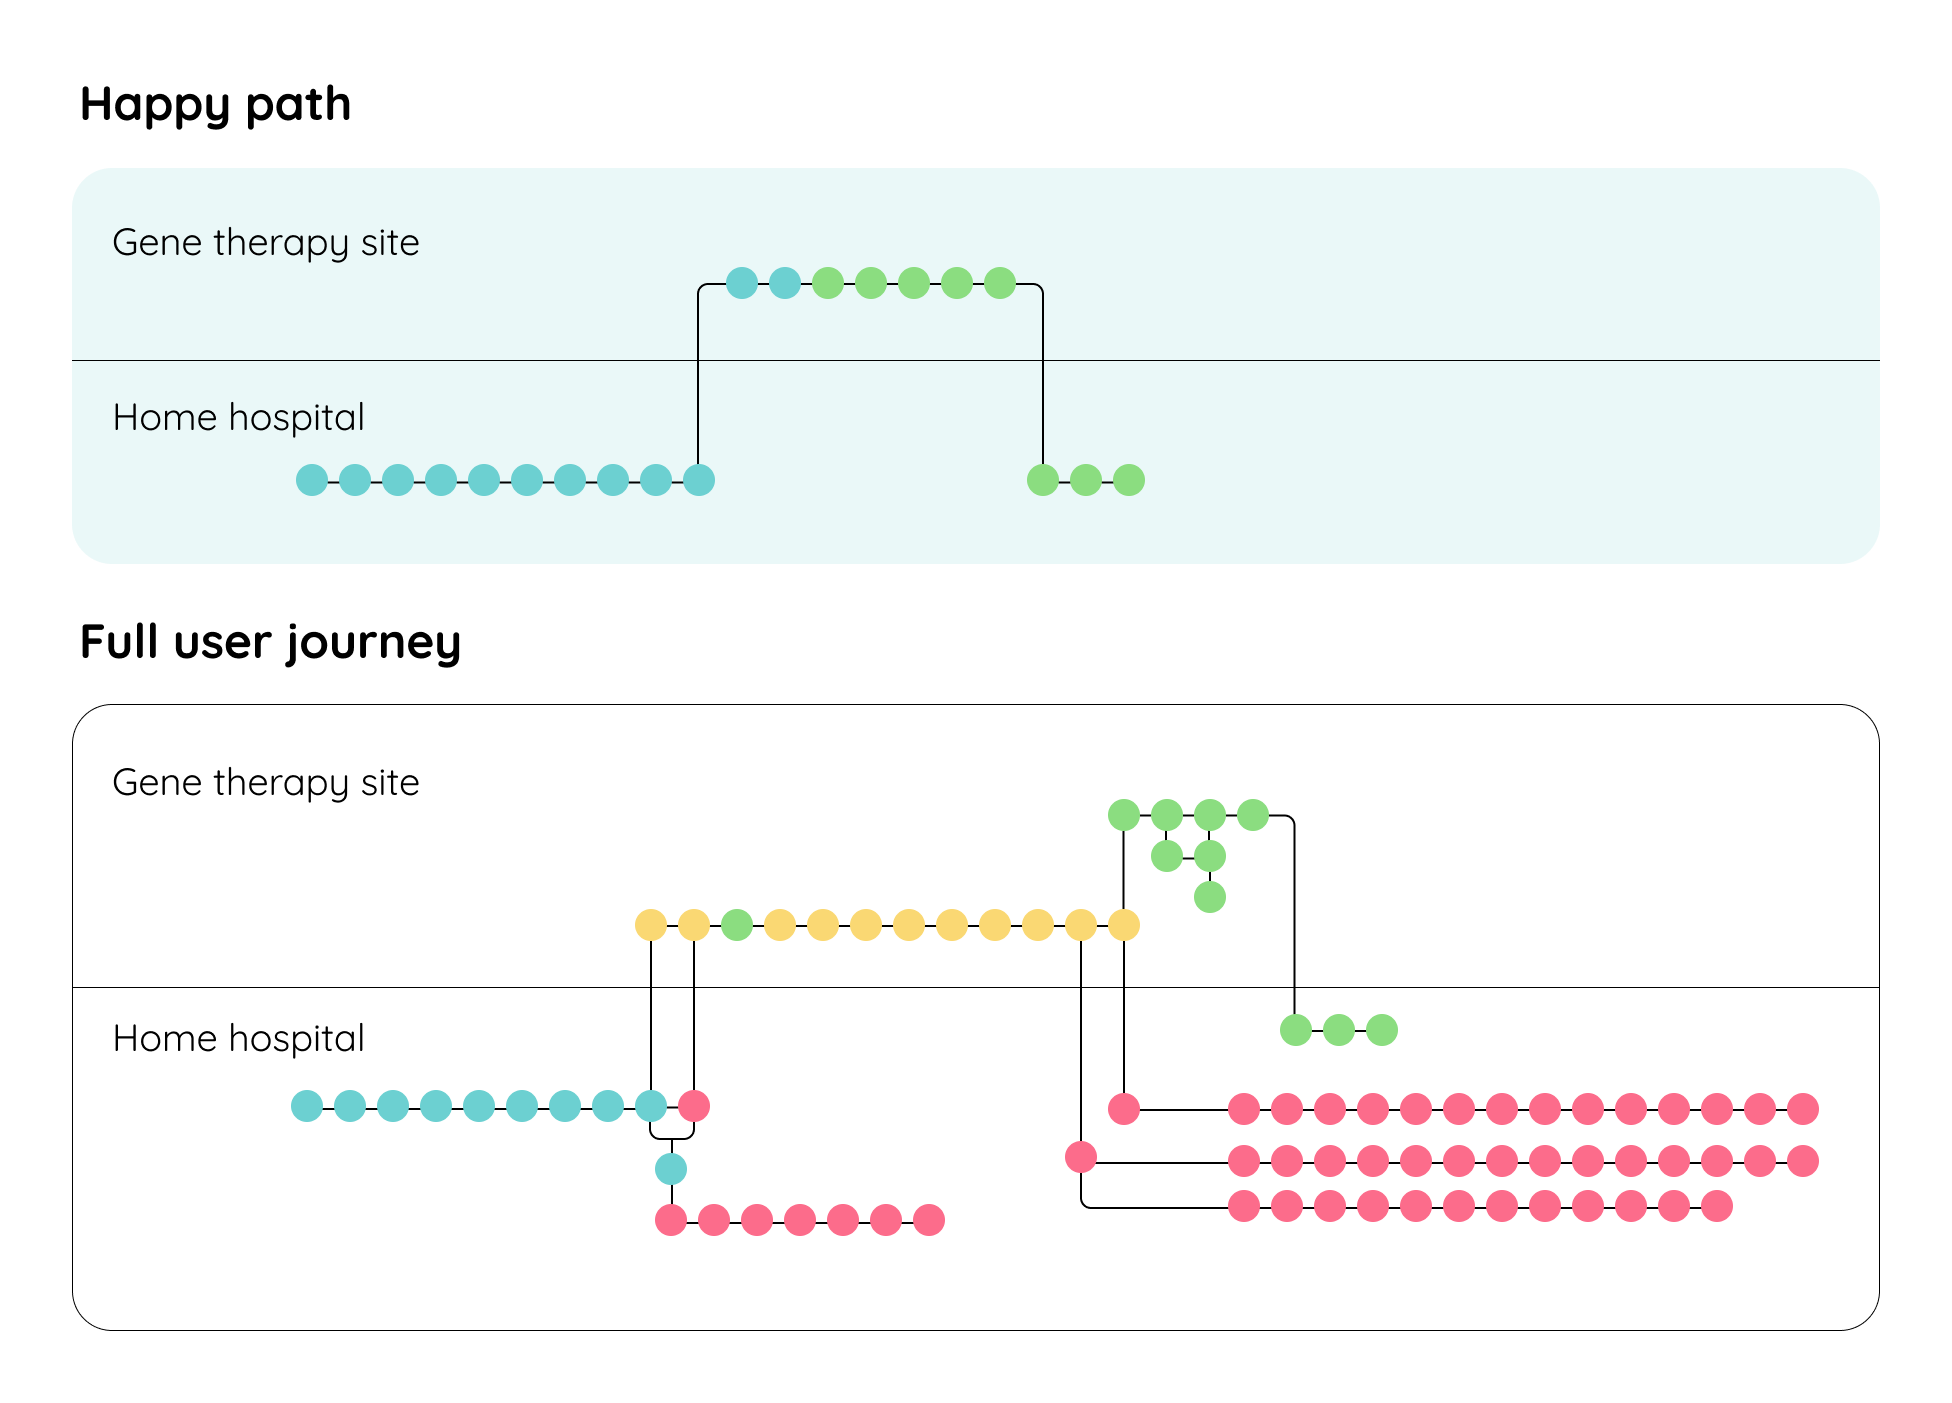Click the pink dot ending the long teal row
This screenshot has width=1952, height=1403.
point(694,1106)
